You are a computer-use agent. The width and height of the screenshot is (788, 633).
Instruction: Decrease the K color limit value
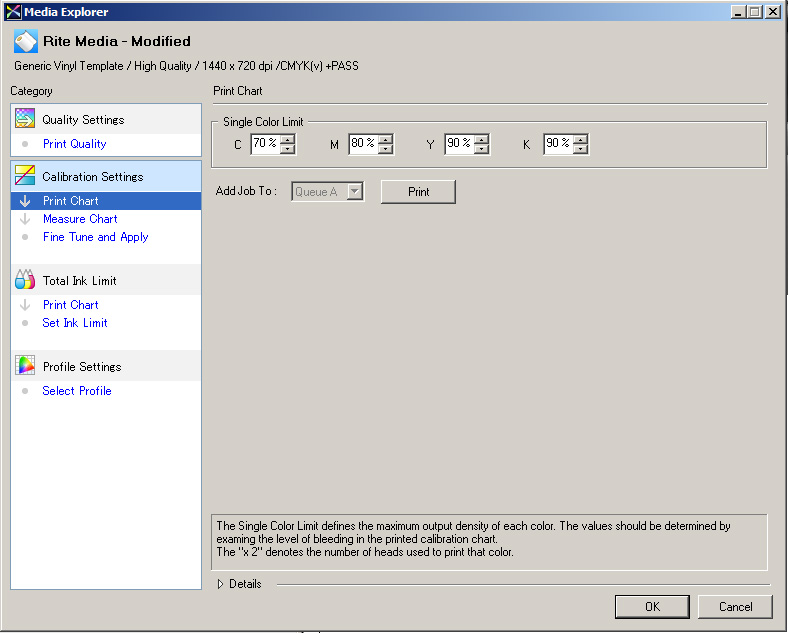580,149
